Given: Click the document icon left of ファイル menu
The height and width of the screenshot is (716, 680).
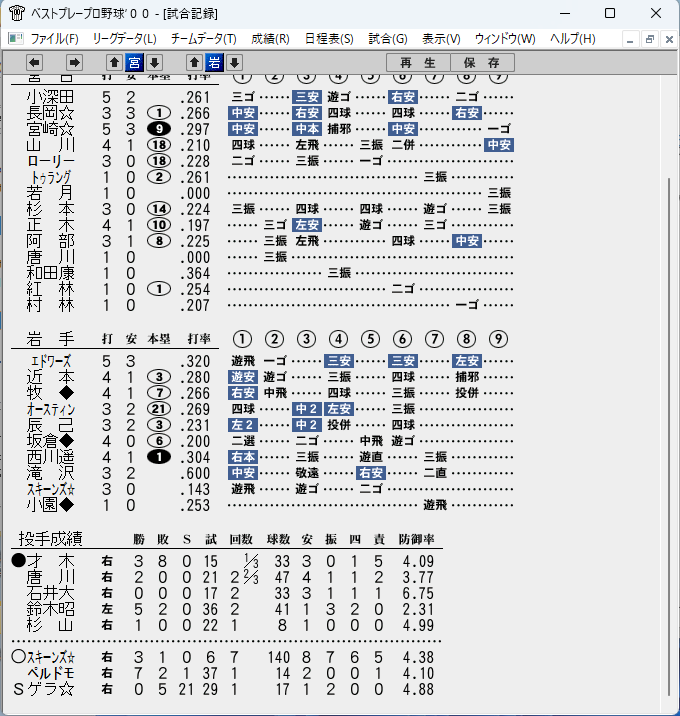Looking at the screenshot, I should click(x=16, y=38).
